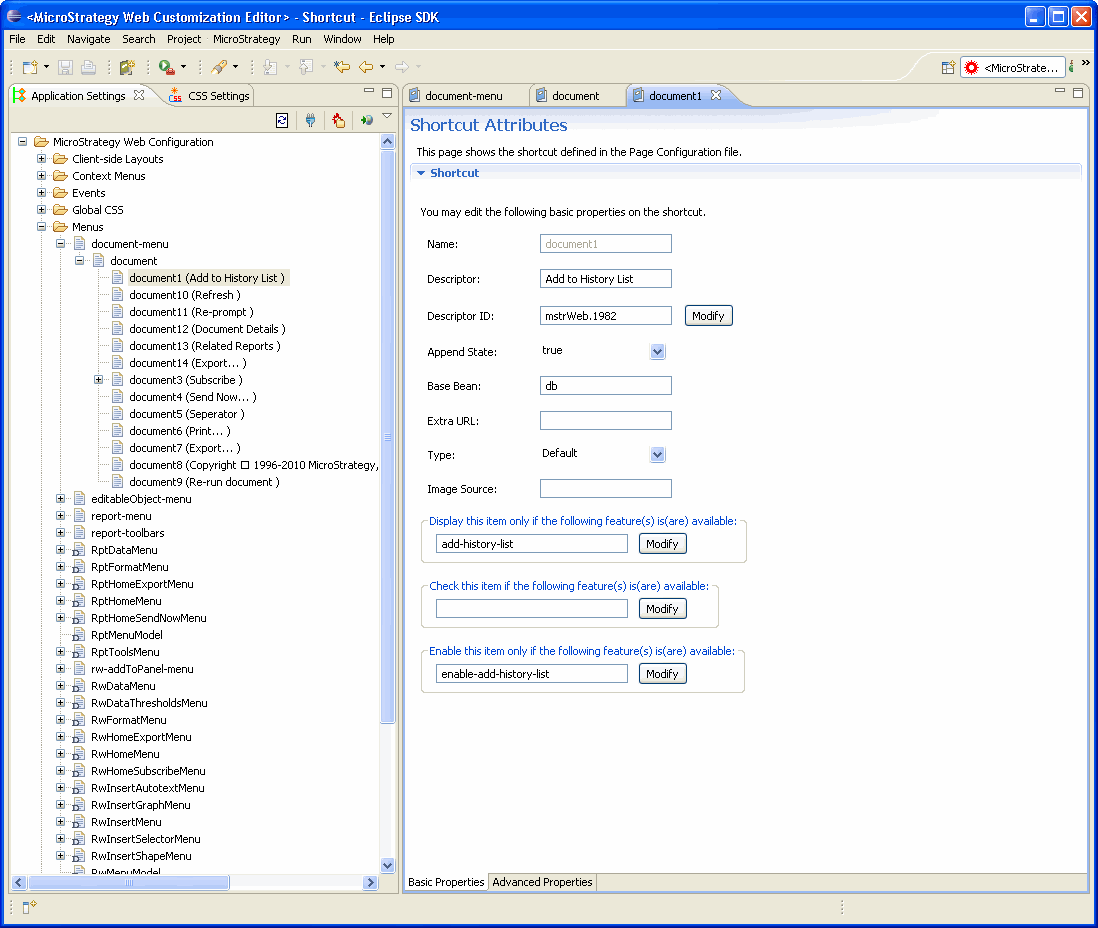Expand document3 (Subscribe) node
The height and width of the screenshot is (928, 1098).
pyautogui.click(x=99, y=380)
